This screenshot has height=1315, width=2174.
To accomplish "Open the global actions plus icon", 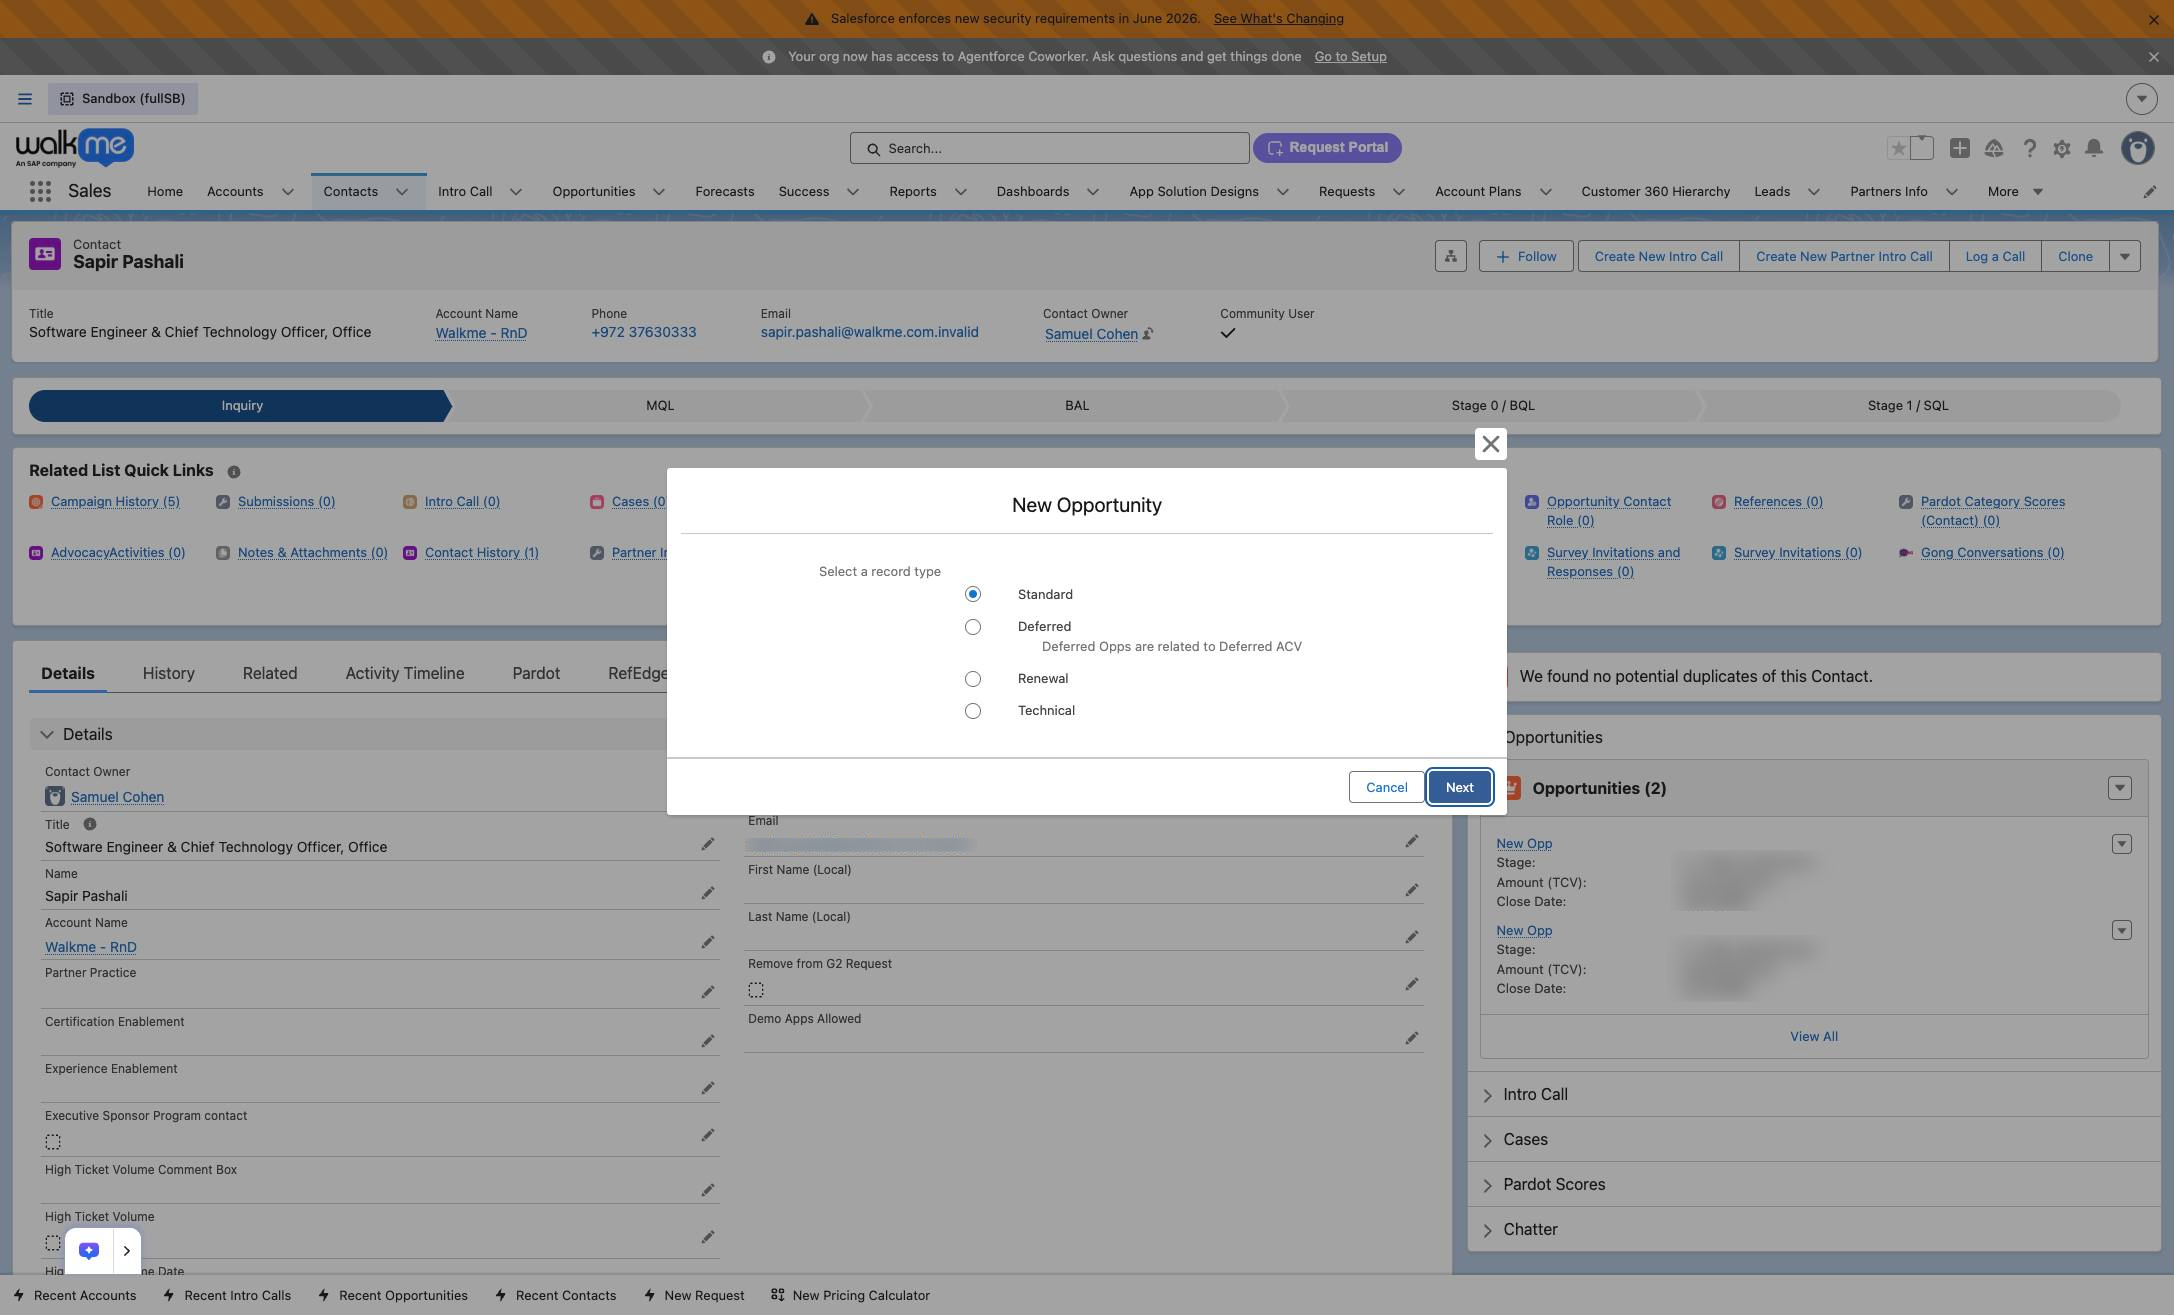I will (1960, 148).
